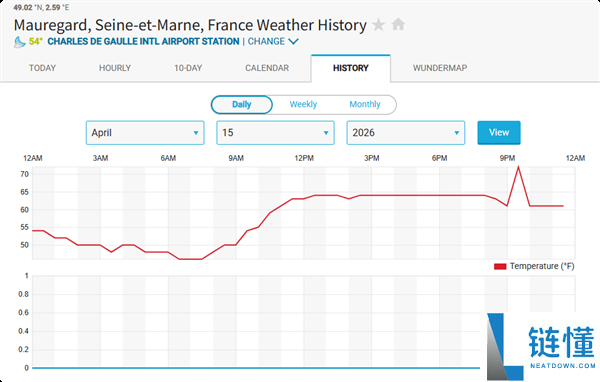Select the Daily view toggle
This screenshot has width=600, height=382.
242,104
